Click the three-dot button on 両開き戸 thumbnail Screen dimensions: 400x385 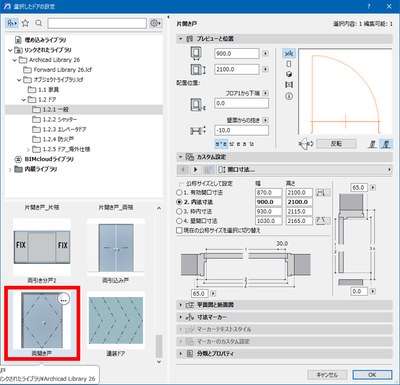click(63, 299)
